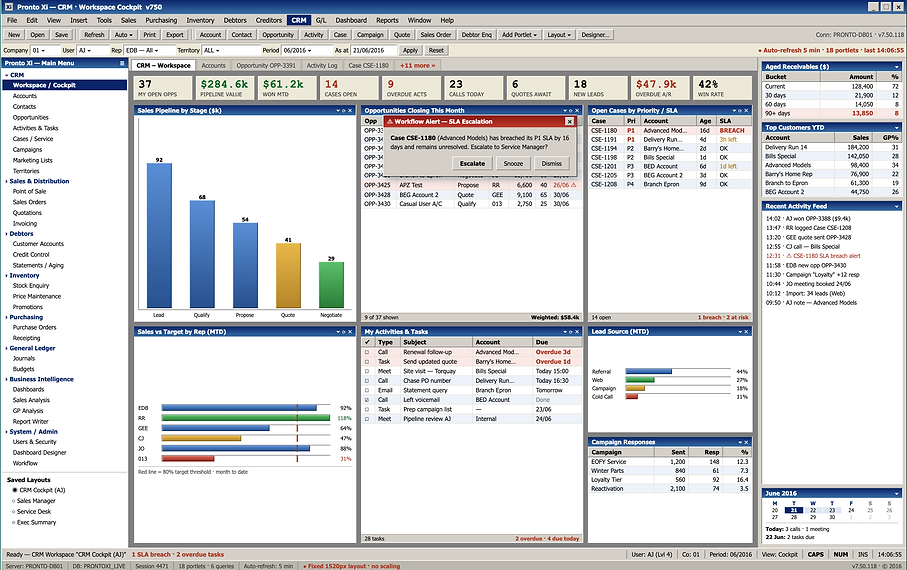Open the Layout toolbar dropdown
Screen dimensions: 907x570
(559, 35)
